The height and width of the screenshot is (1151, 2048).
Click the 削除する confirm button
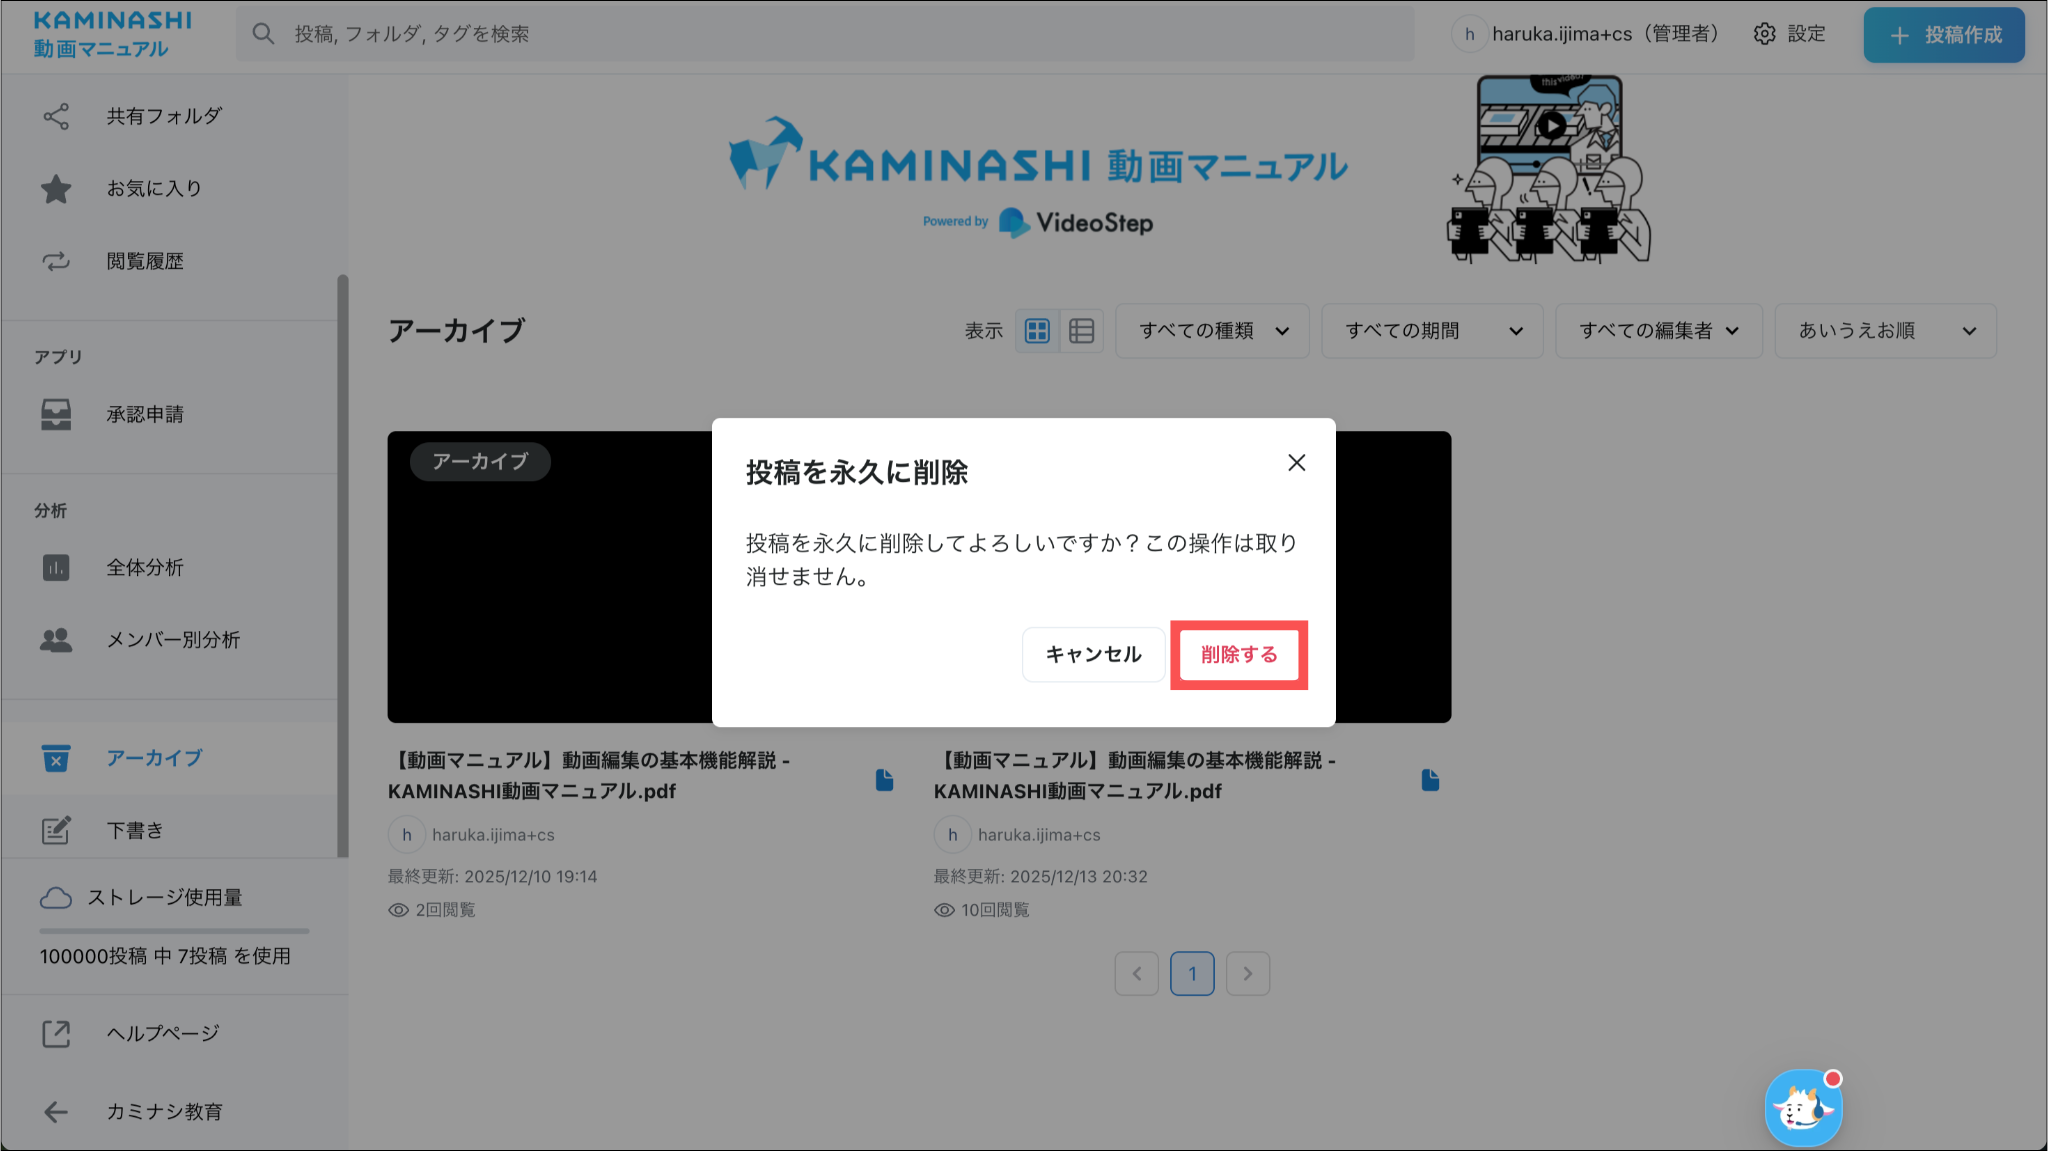coord(1238,655)
